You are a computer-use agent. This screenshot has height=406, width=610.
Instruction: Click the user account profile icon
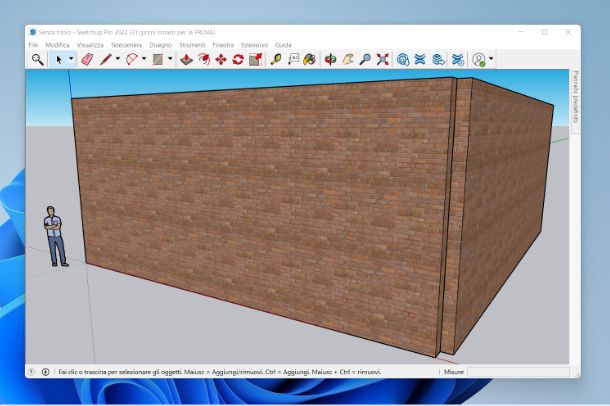[x=479, y=60]
